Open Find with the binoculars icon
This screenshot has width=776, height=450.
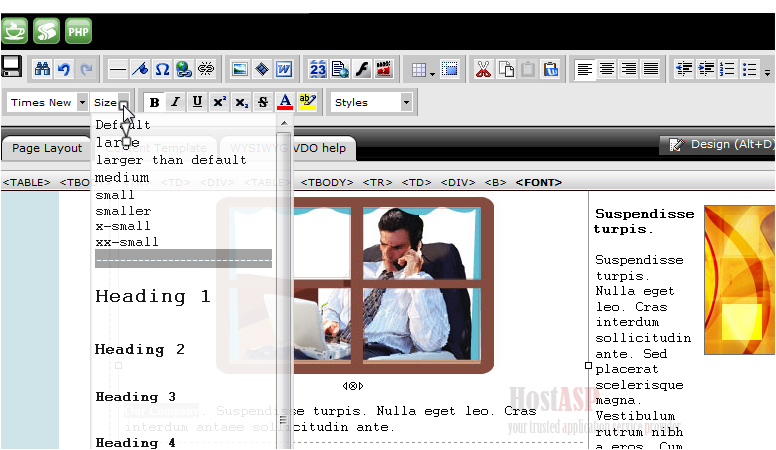42,69
